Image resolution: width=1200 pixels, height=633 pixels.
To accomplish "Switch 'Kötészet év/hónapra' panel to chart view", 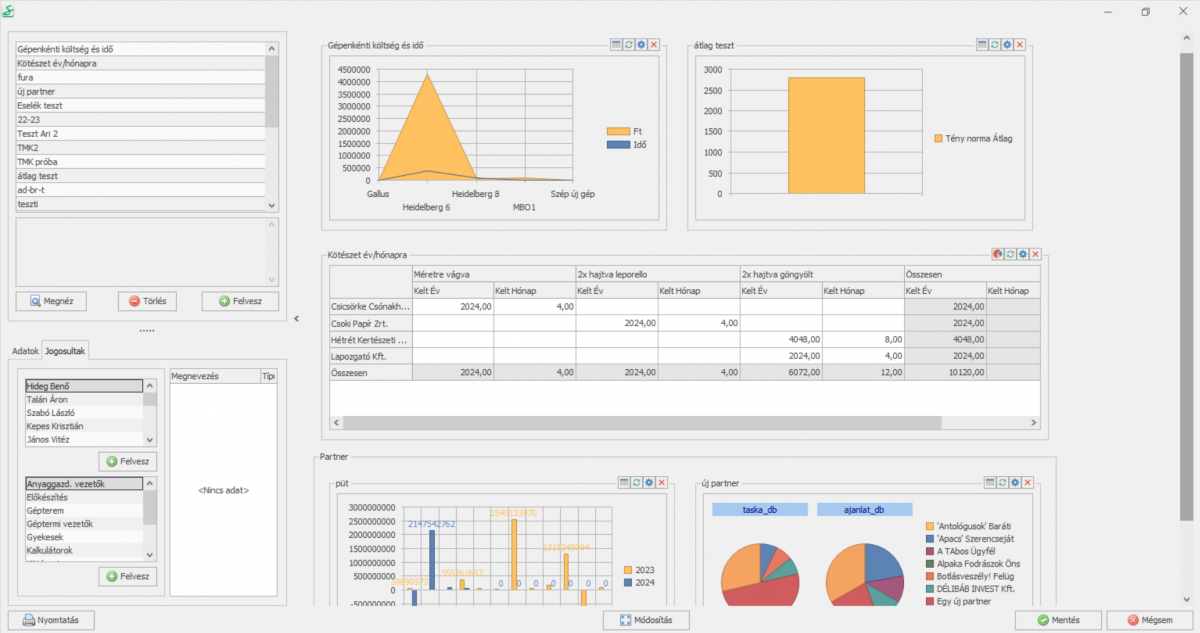I will click(998, 255).
